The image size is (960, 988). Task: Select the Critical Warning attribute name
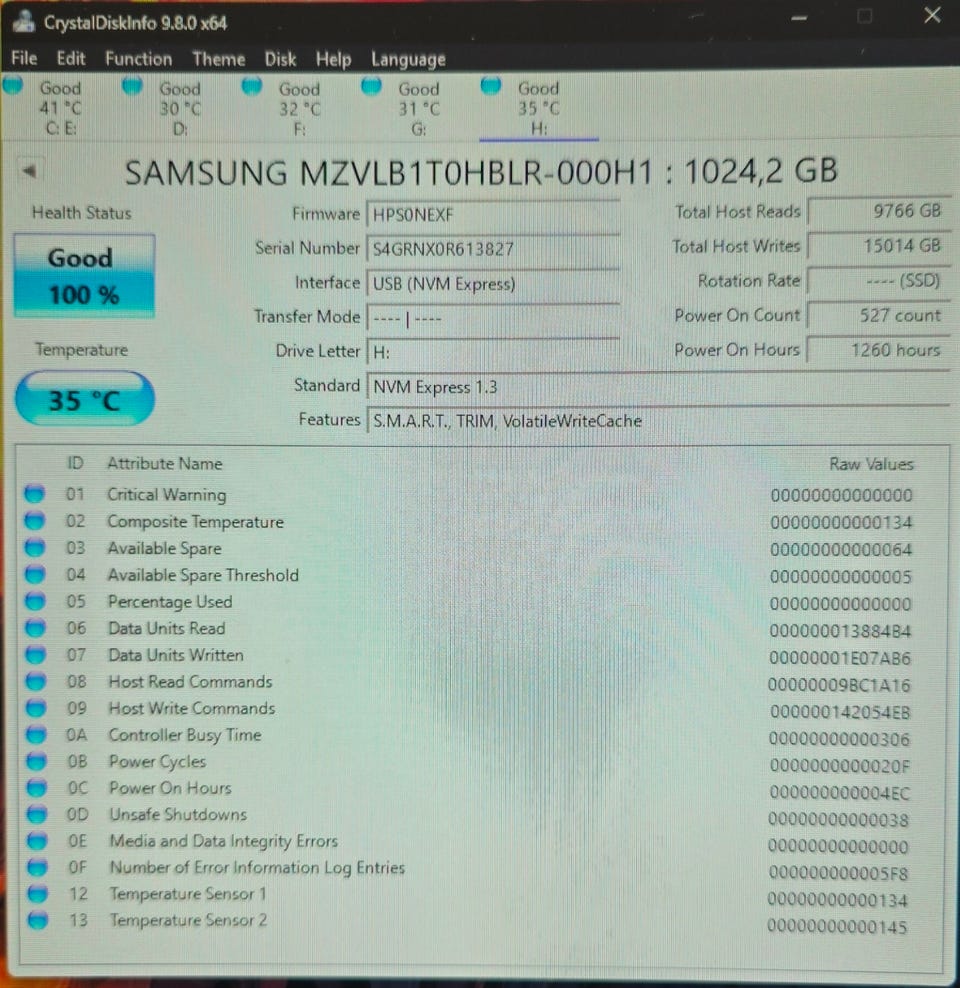point(166,495)
